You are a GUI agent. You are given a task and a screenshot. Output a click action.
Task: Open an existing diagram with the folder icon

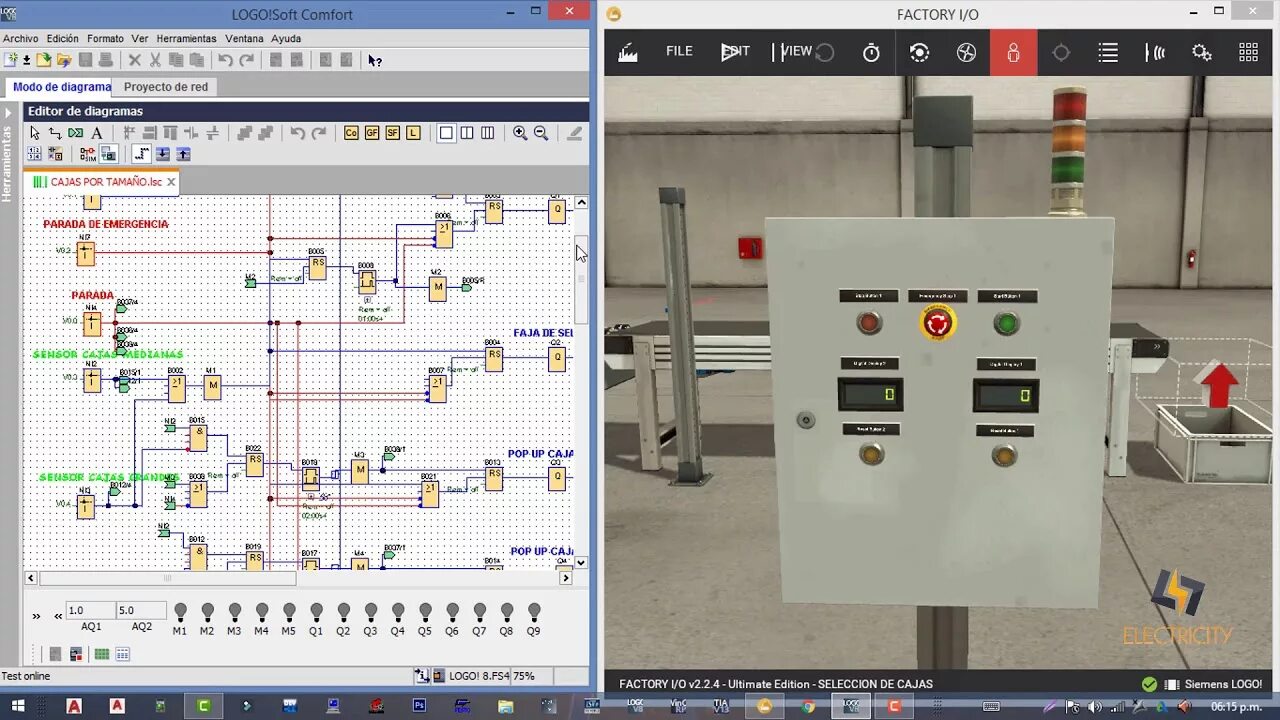43,60
